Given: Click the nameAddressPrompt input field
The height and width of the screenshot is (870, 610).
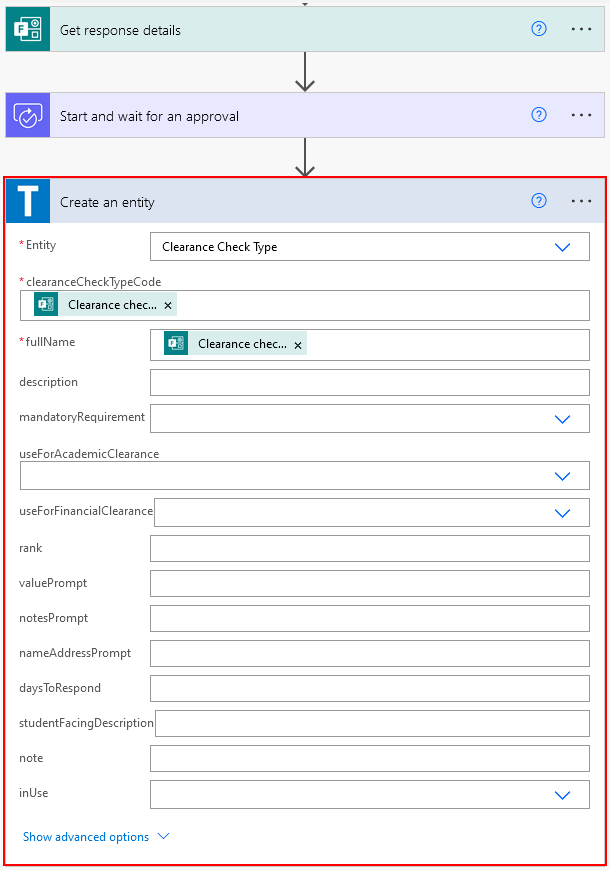Looking at the screenshot, I should pos(370,654).
